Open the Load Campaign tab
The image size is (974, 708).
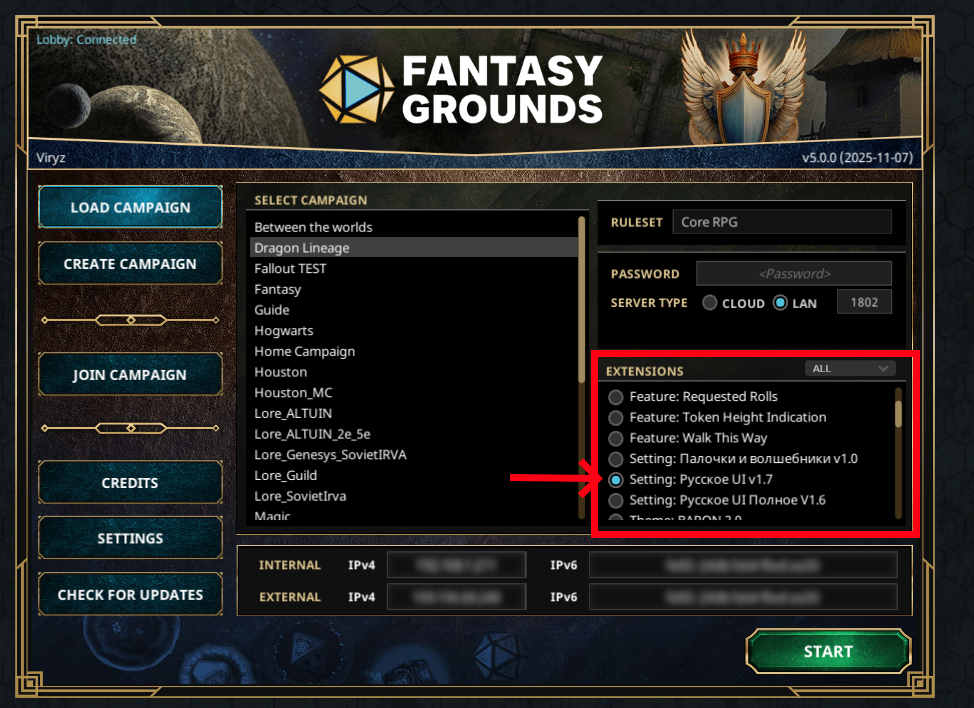130,207
